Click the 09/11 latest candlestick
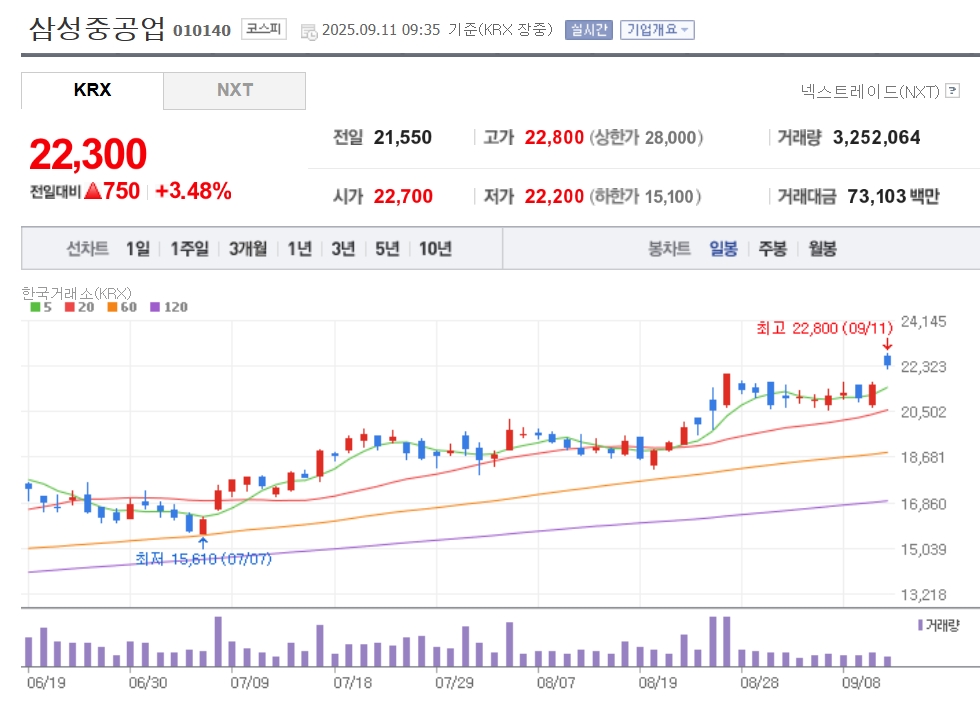Image resolution: width=980 pixels, height=714 pixels. click(887, 360)
